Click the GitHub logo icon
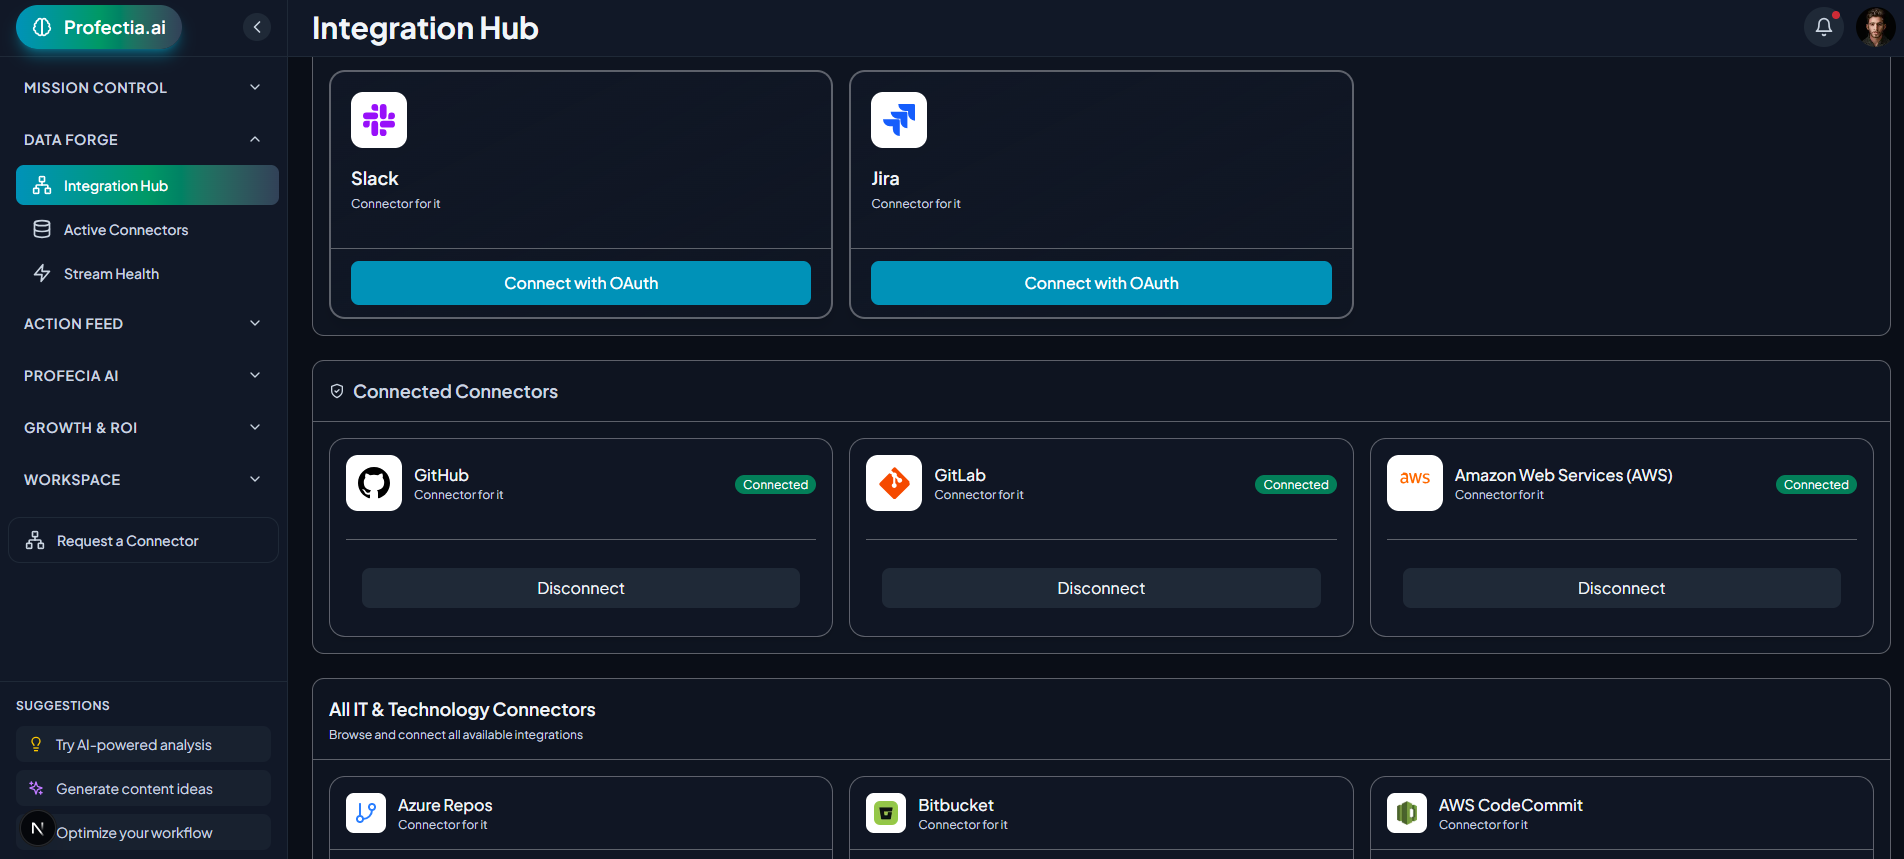The height and width of the screenshot is (859, 1904). tap(374, 483)
